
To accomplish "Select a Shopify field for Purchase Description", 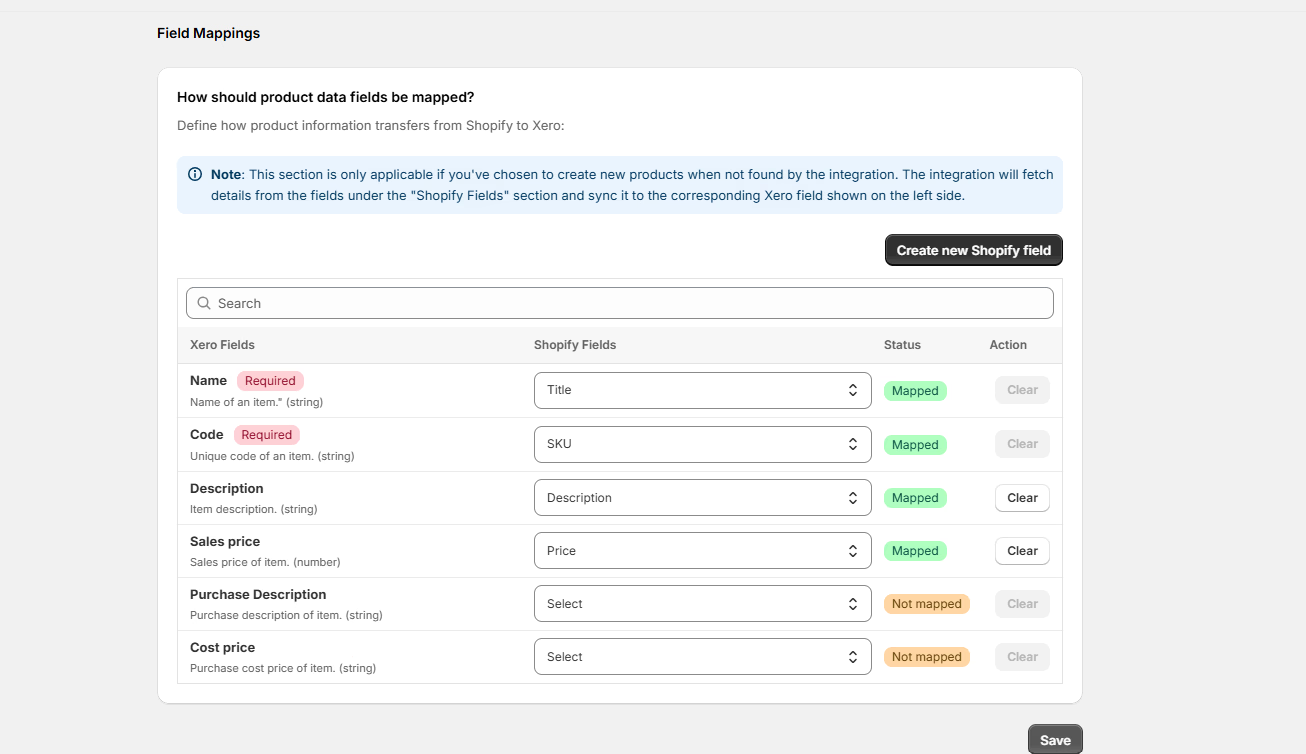I will click(702, 604).
